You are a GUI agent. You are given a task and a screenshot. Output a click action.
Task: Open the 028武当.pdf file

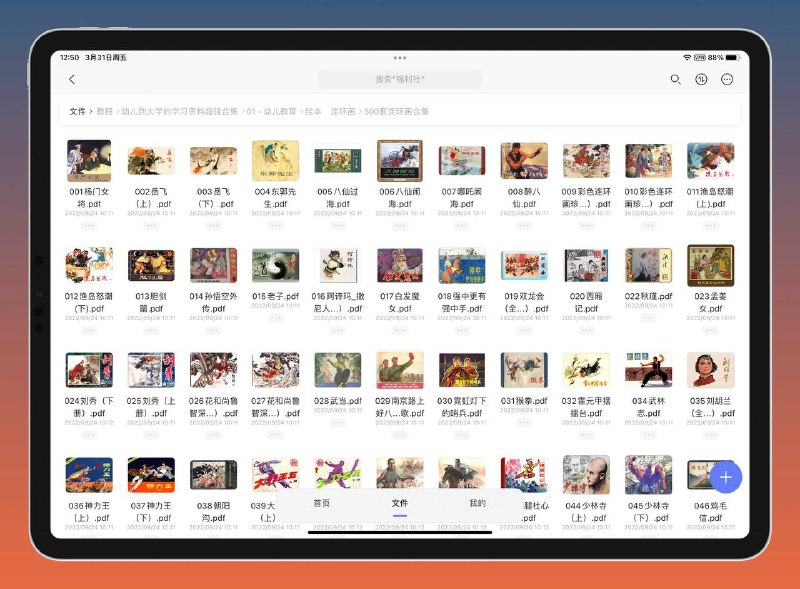click(x=337, y=370)
